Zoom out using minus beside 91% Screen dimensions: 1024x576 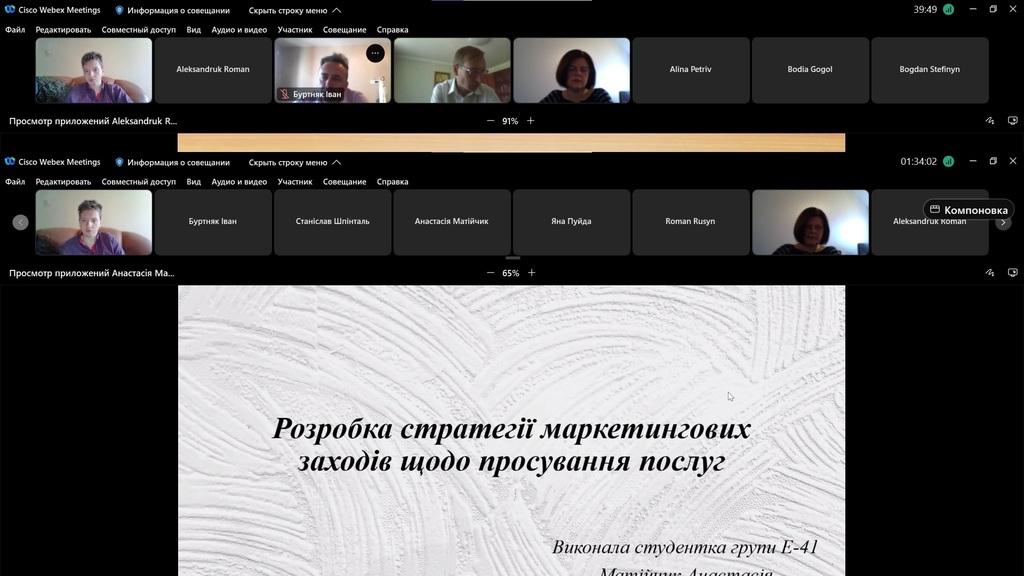coord(490,121)
